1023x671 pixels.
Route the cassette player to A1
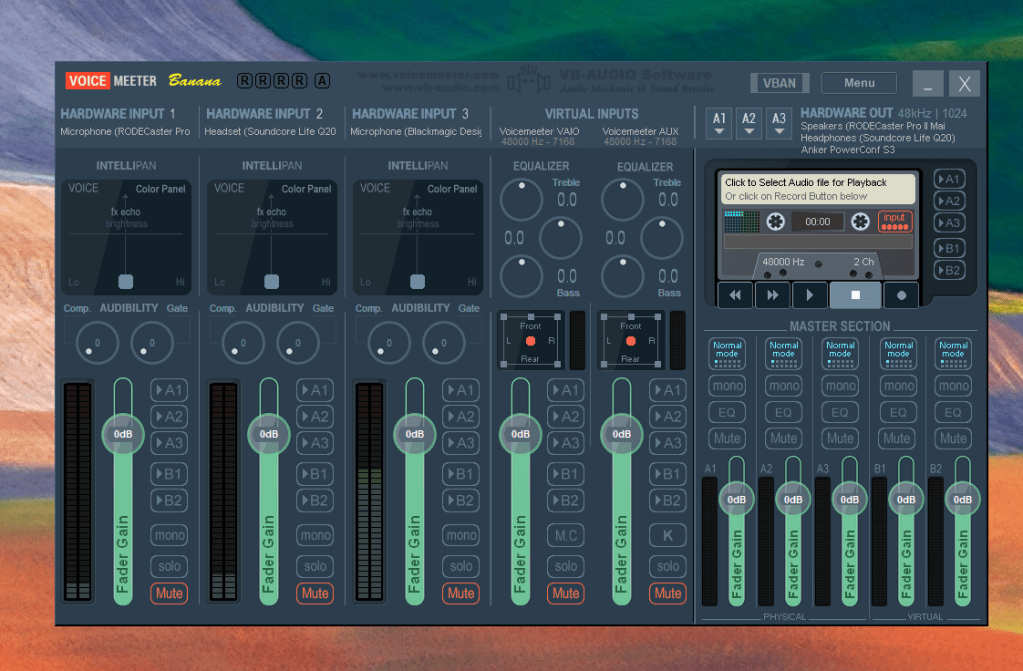(949, 179)
